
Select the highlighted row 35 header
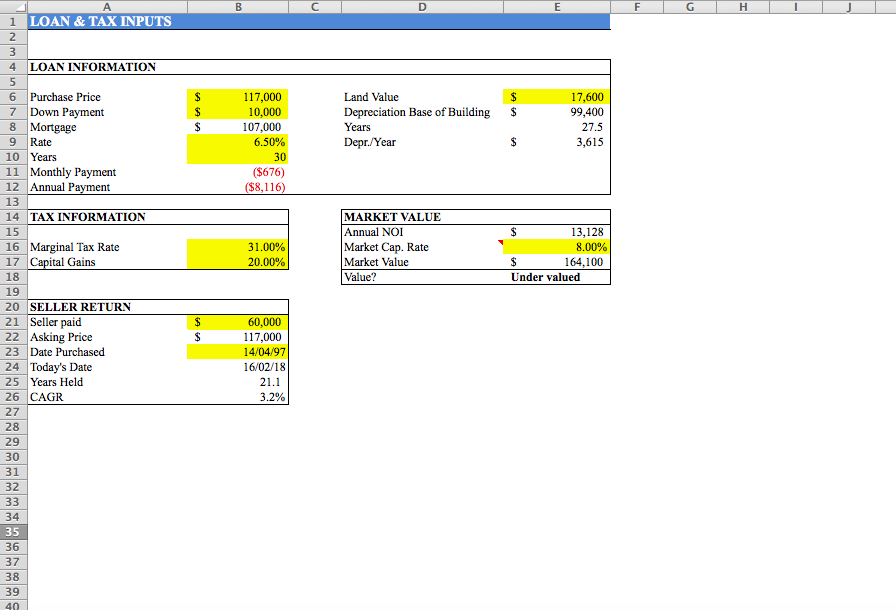click(13, 531)
